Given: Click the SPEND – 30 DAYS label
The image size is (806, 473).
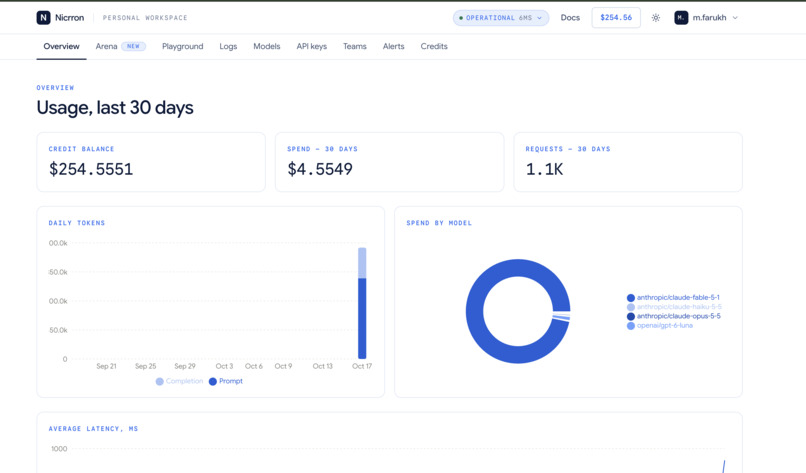Looking at the screenshot, I should pyautogui.click(x=322, y=149).
